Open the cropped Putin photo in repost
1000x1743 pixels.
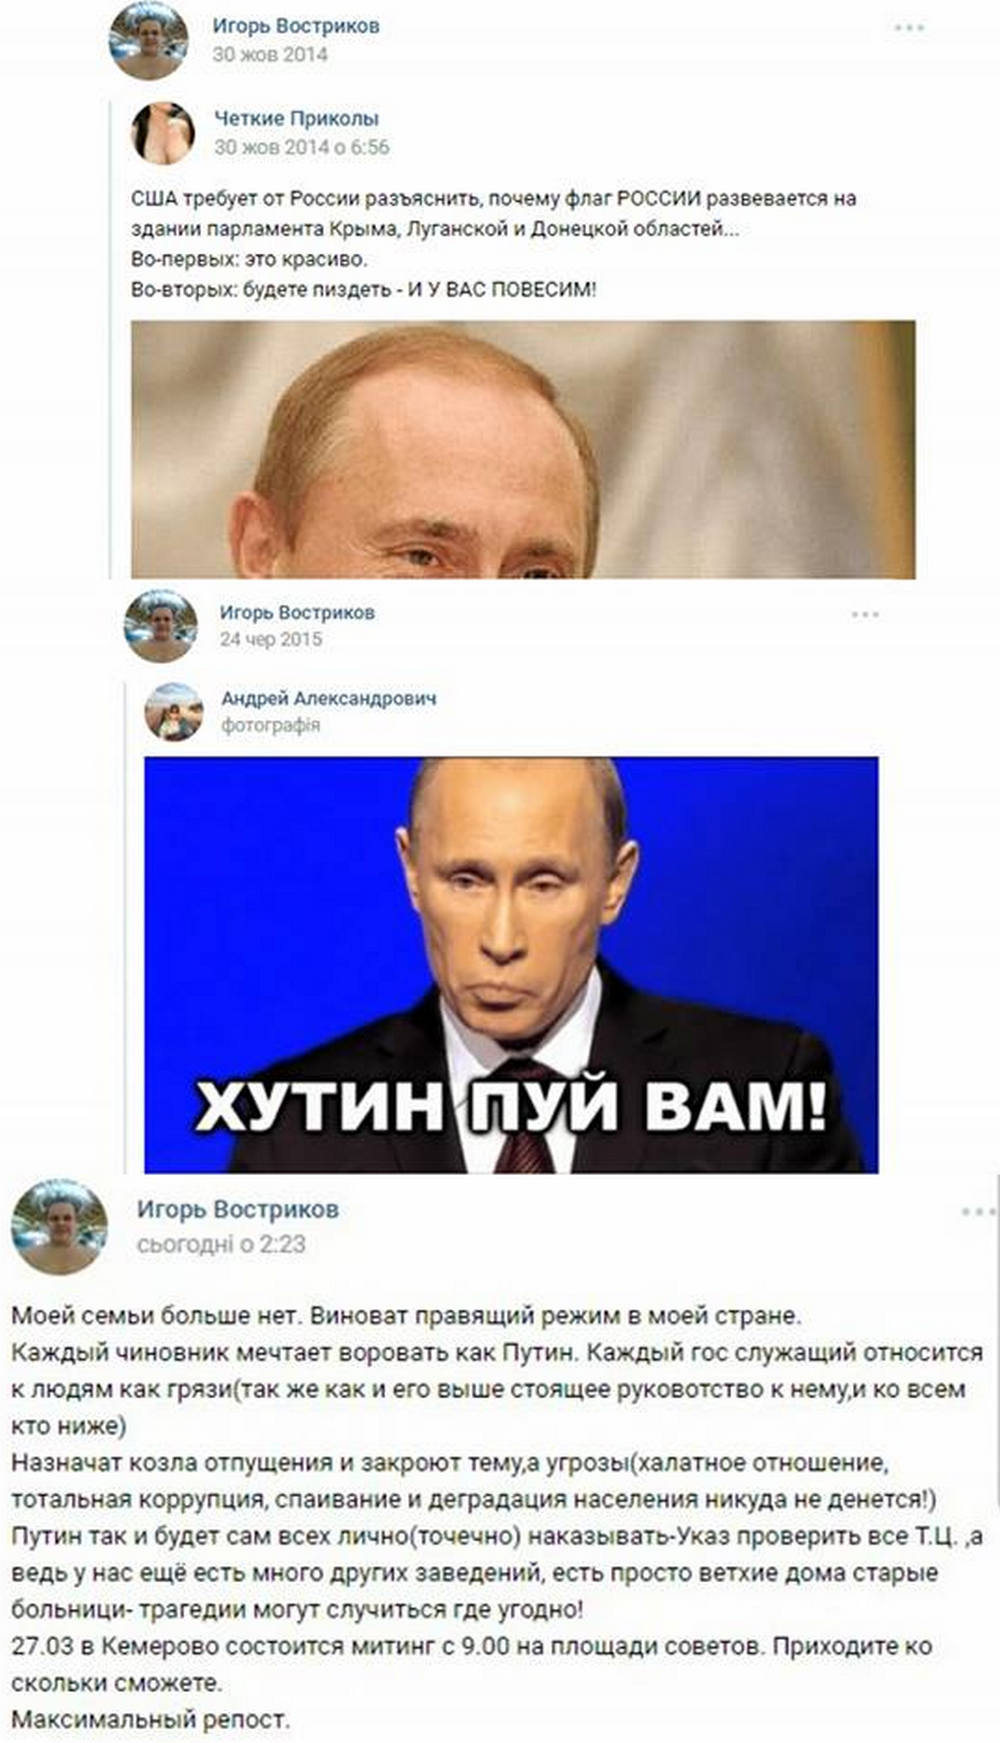[x=523, y=449]
